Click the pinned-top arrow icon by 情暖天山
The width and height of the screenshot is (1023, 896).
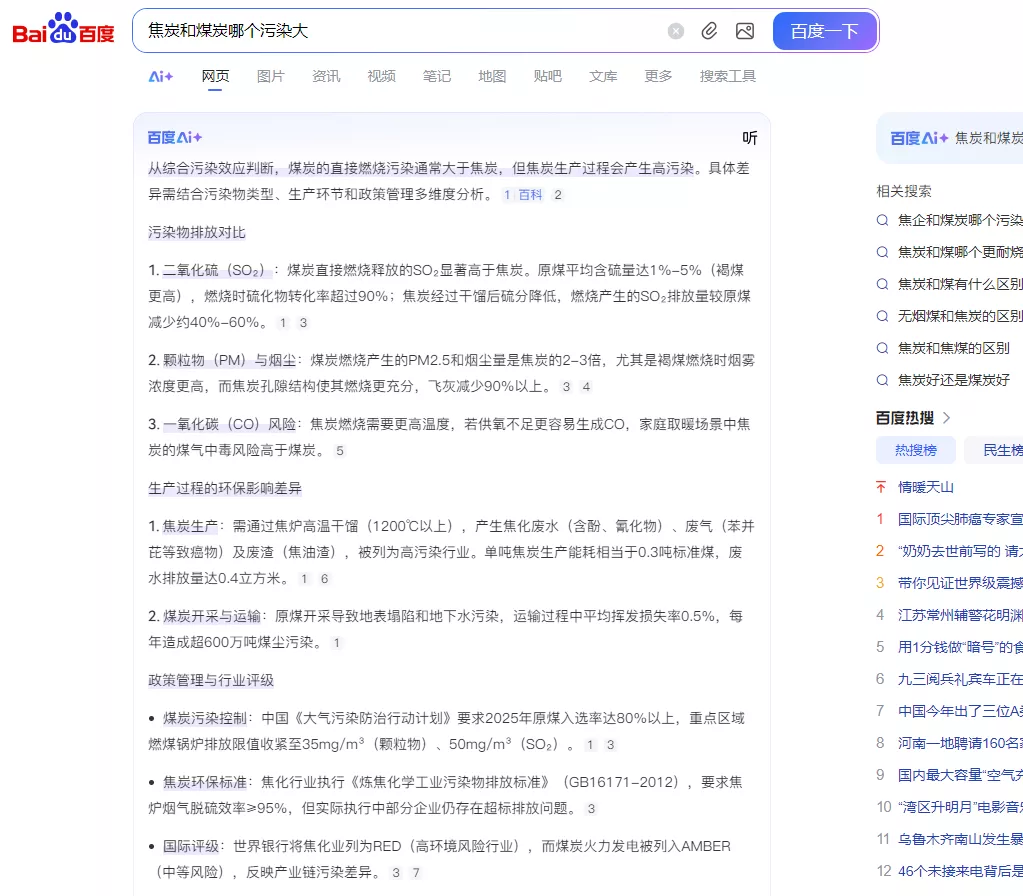(881, 487)
